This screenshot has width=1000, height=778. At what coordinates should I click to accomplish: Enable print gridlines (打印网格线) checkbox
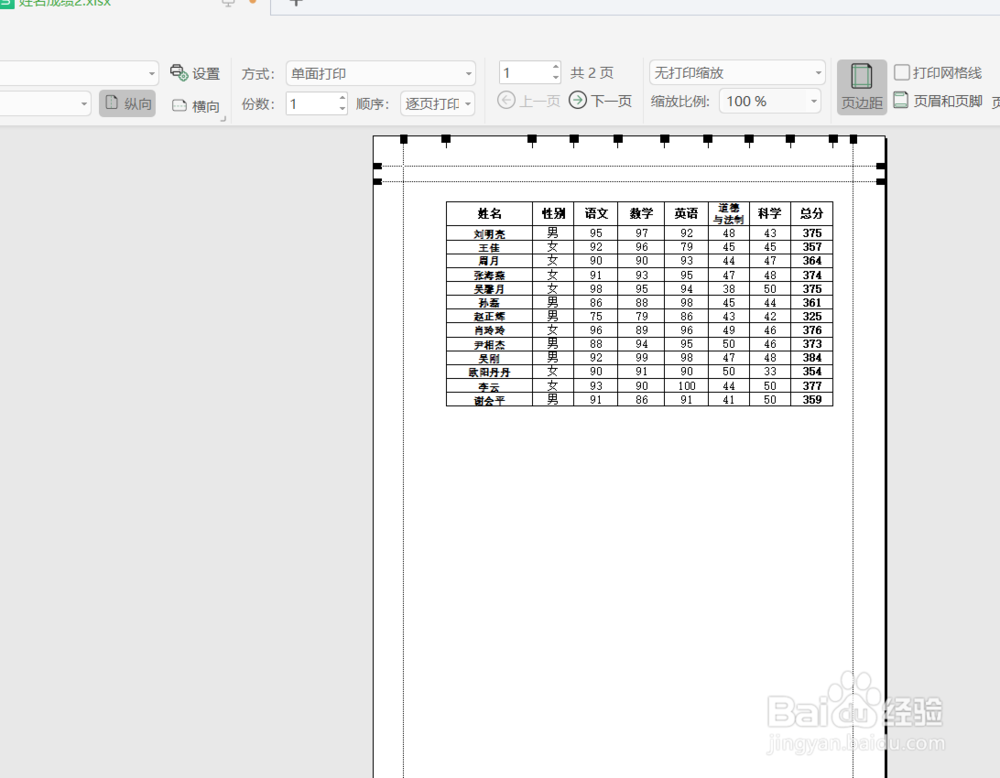[x=901, y=73]
